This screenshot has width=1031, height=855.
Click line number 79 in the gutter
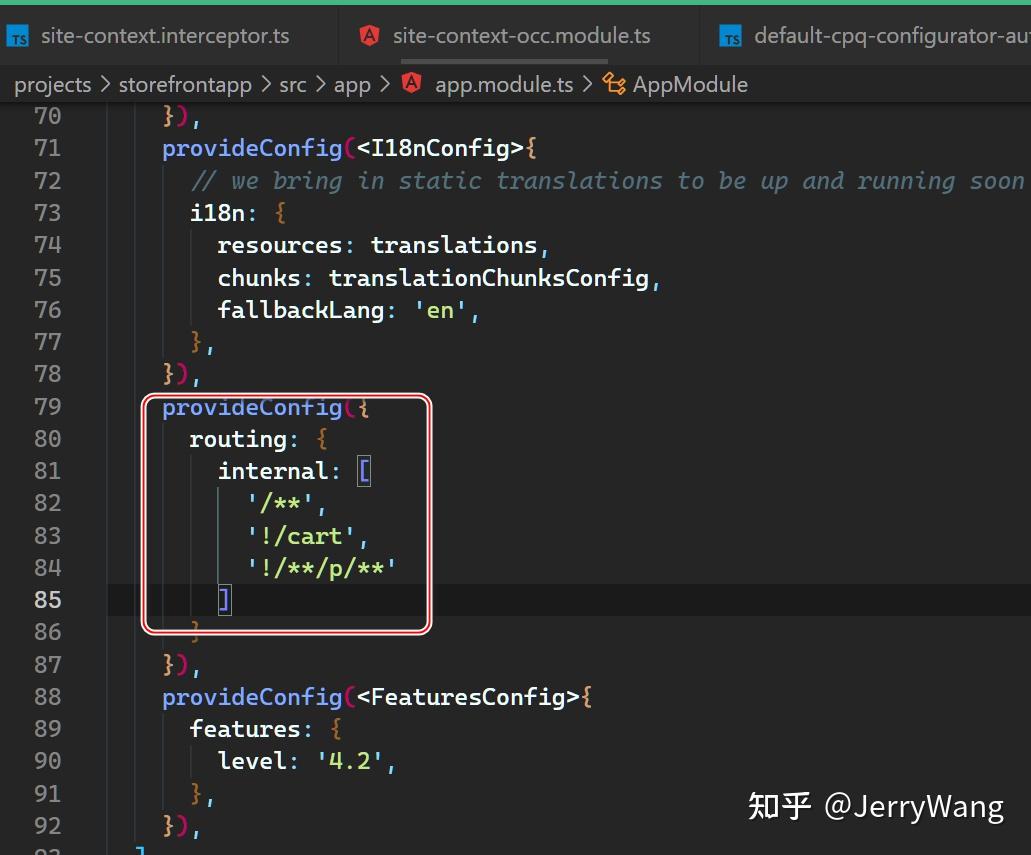pos(47,406)
